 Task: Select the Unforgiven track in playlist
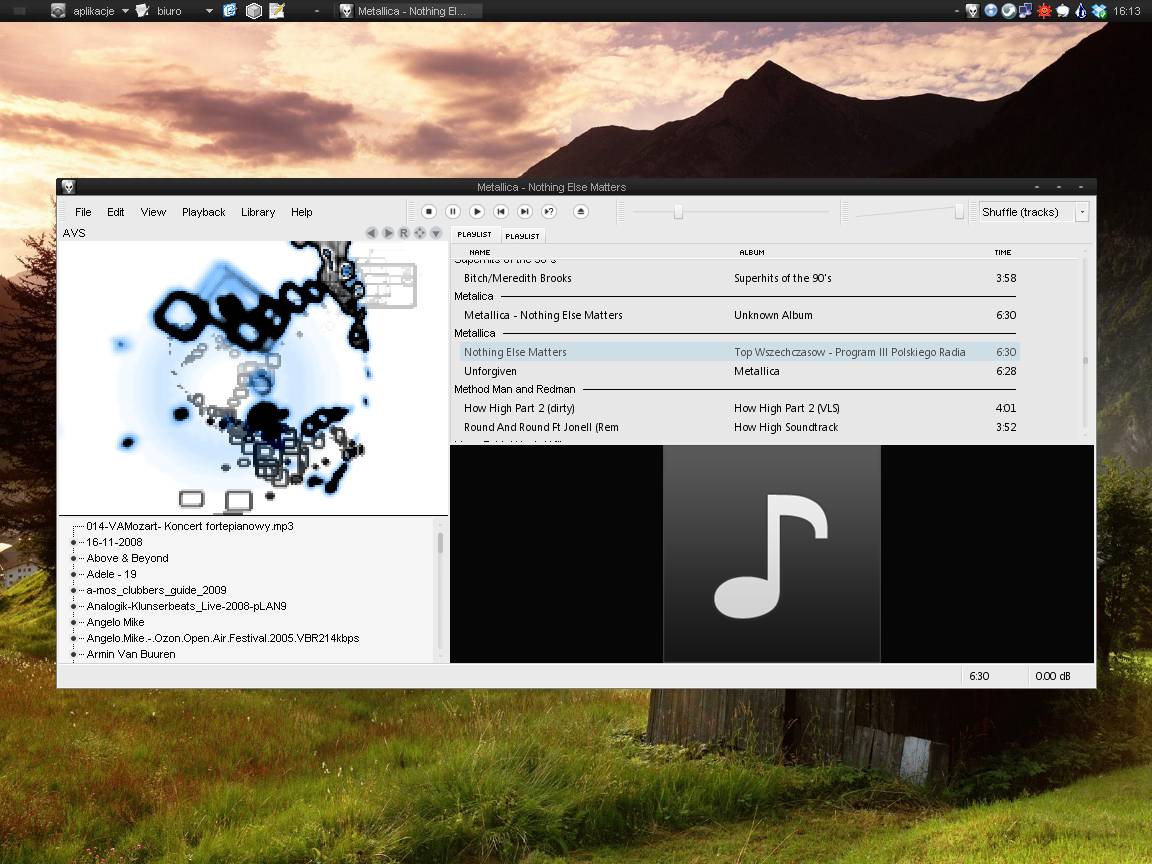[x=490, y=371]
